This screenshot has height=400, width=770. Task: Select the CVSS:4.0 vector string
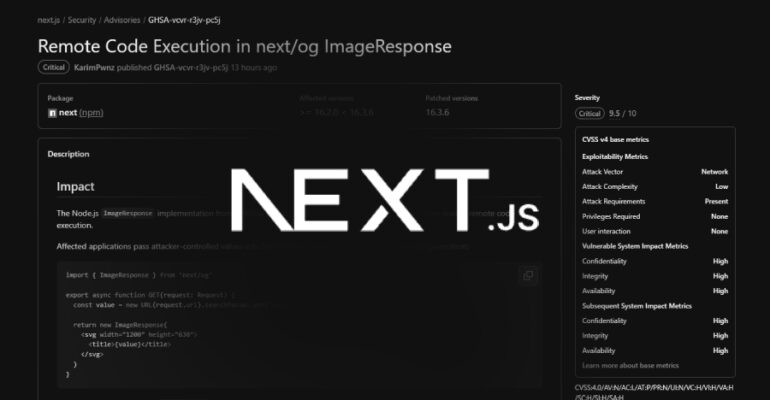click(654, 392)
